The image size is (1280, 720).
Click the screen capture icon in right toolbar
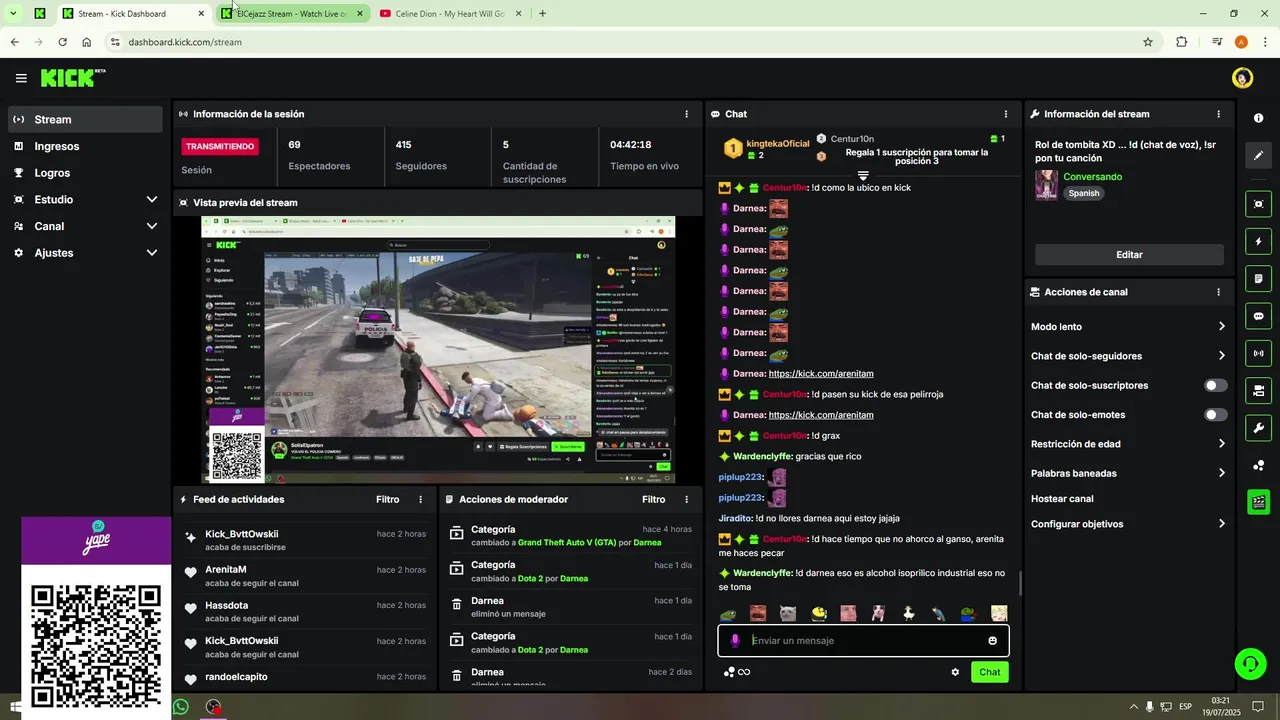(1258, 204)
